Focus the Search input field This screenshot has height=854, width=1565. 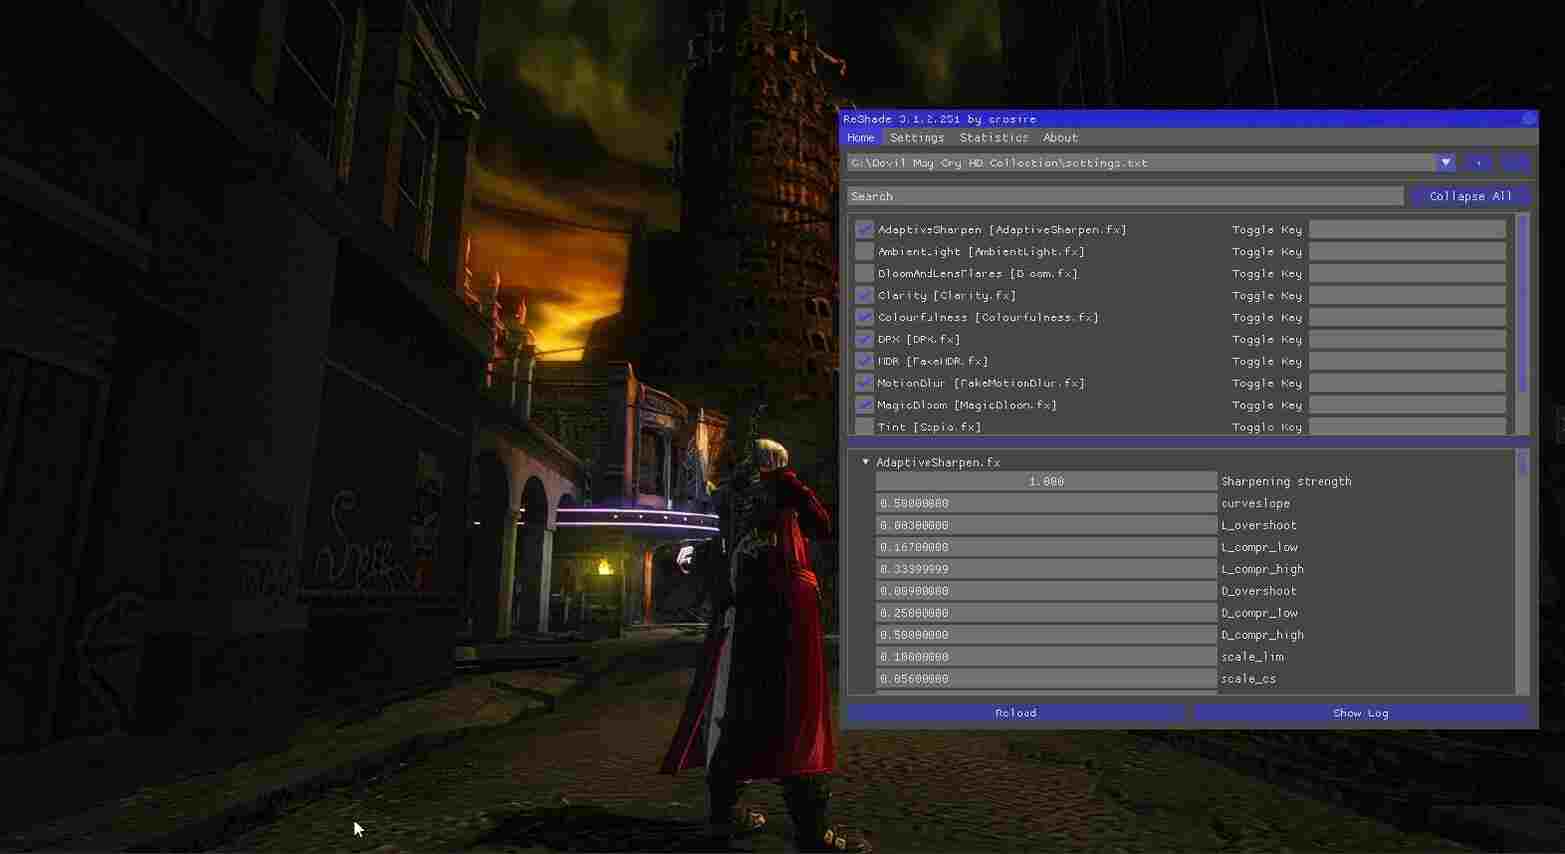tap(1125, 196)
